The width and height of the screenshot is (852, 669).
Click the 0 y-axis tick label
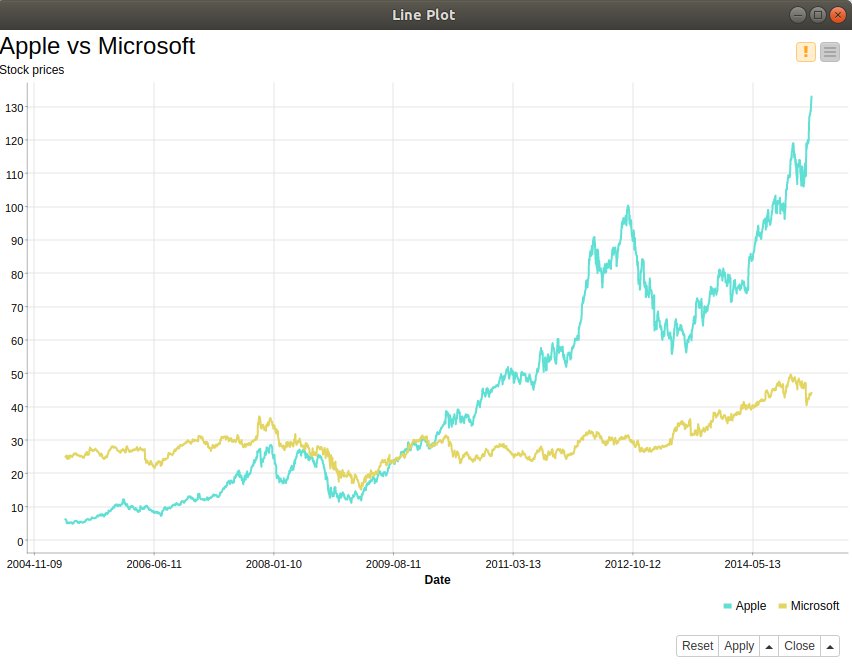20,541
